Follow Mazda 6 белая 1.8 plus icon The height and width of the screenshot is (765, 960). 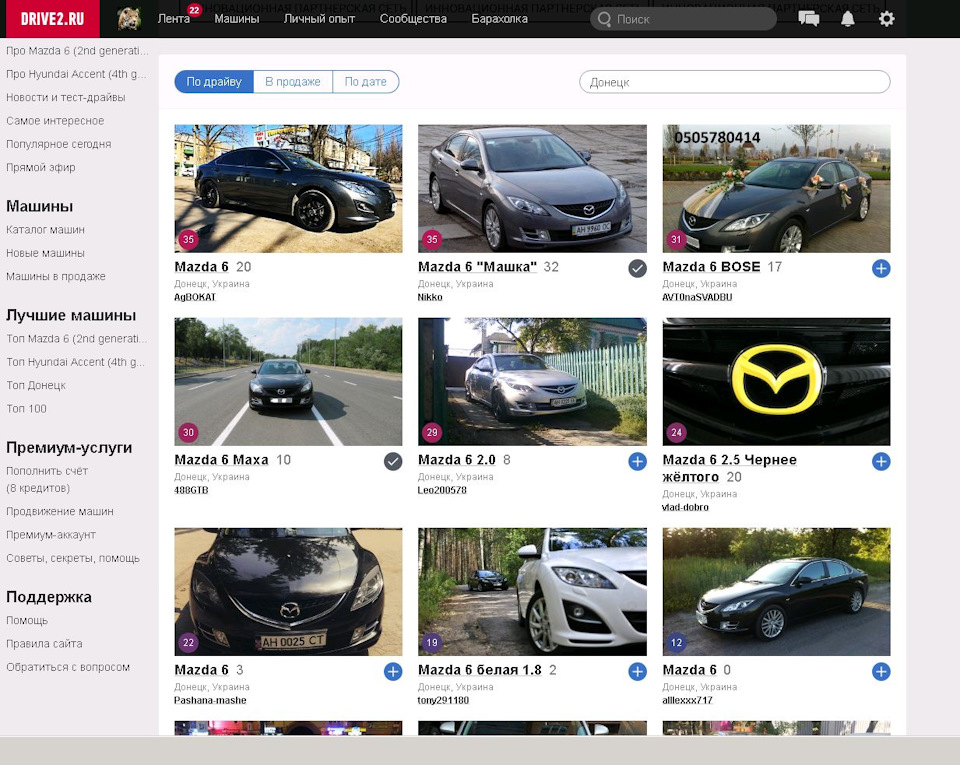click(637, 671)
